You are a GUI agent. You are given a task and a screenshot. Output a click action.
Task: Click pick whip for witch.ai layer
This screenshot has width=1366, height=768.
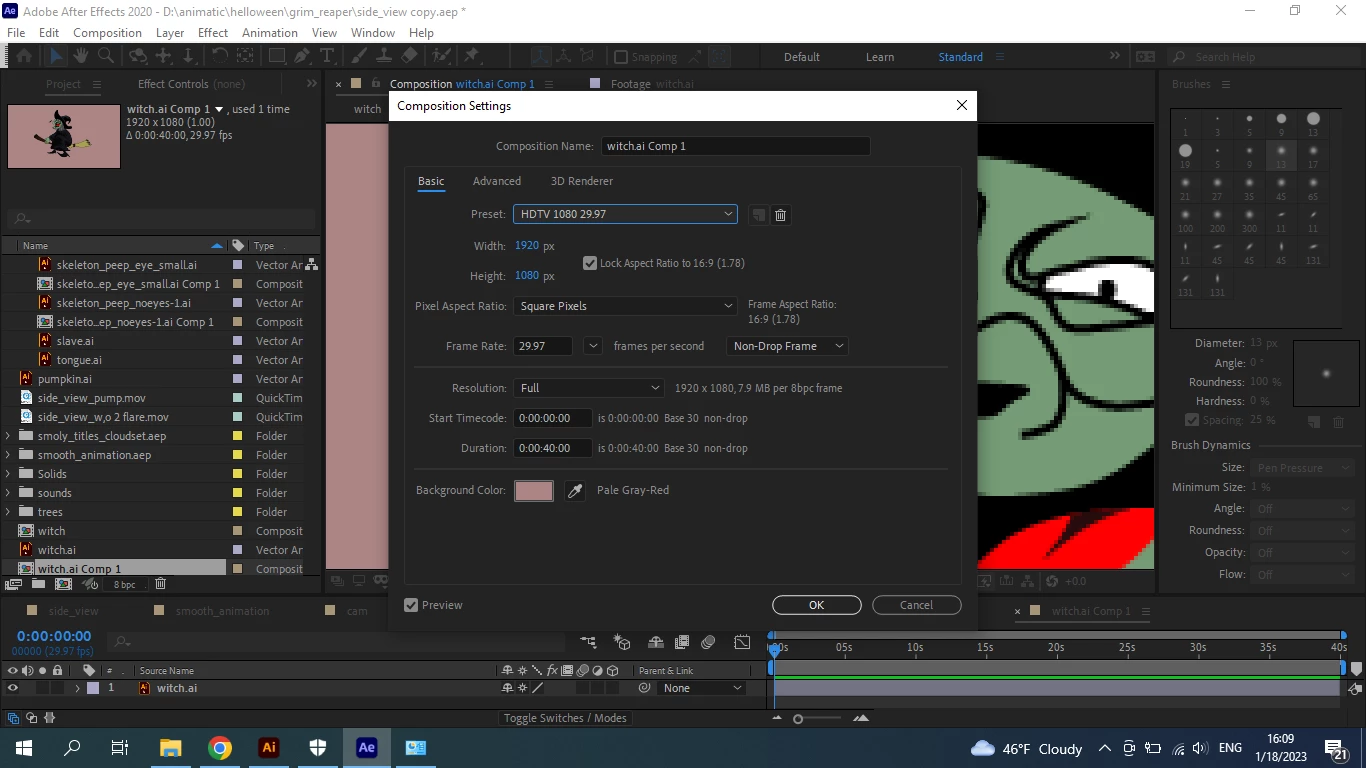(x=644, y=688)
